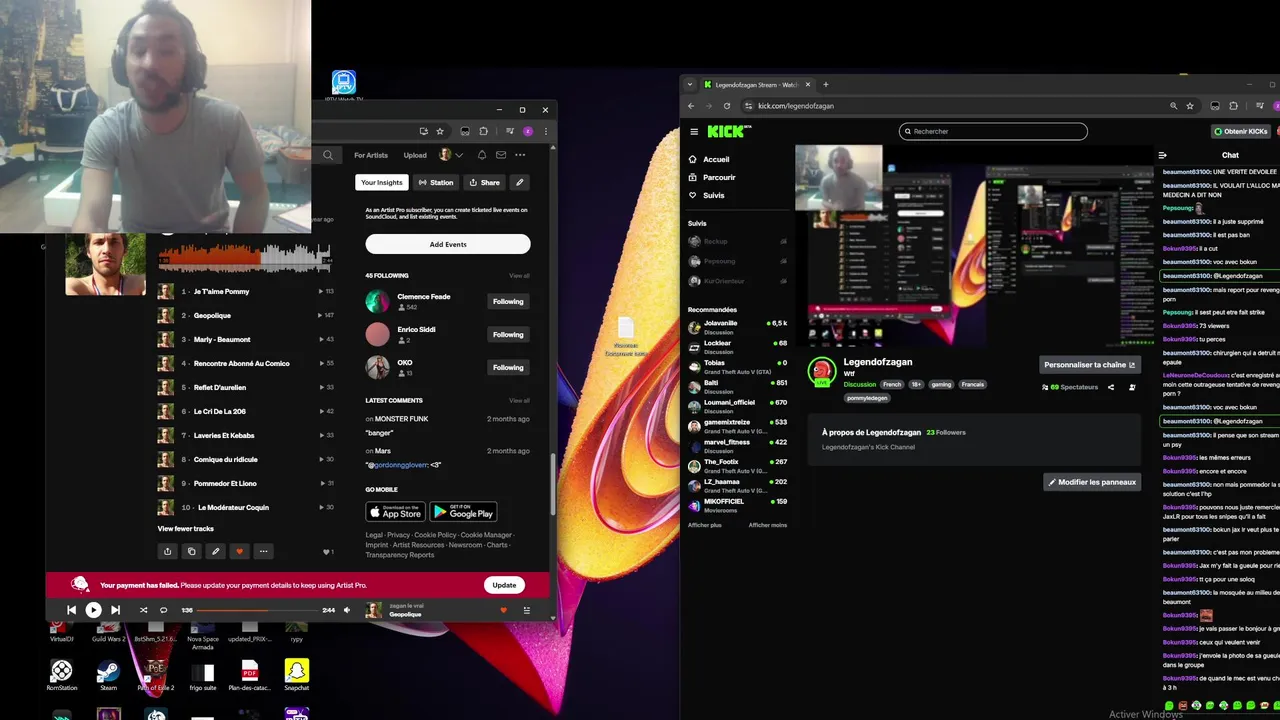
Task: Toggle shuffle in SoundCloud player
Action: click(143, 610)
